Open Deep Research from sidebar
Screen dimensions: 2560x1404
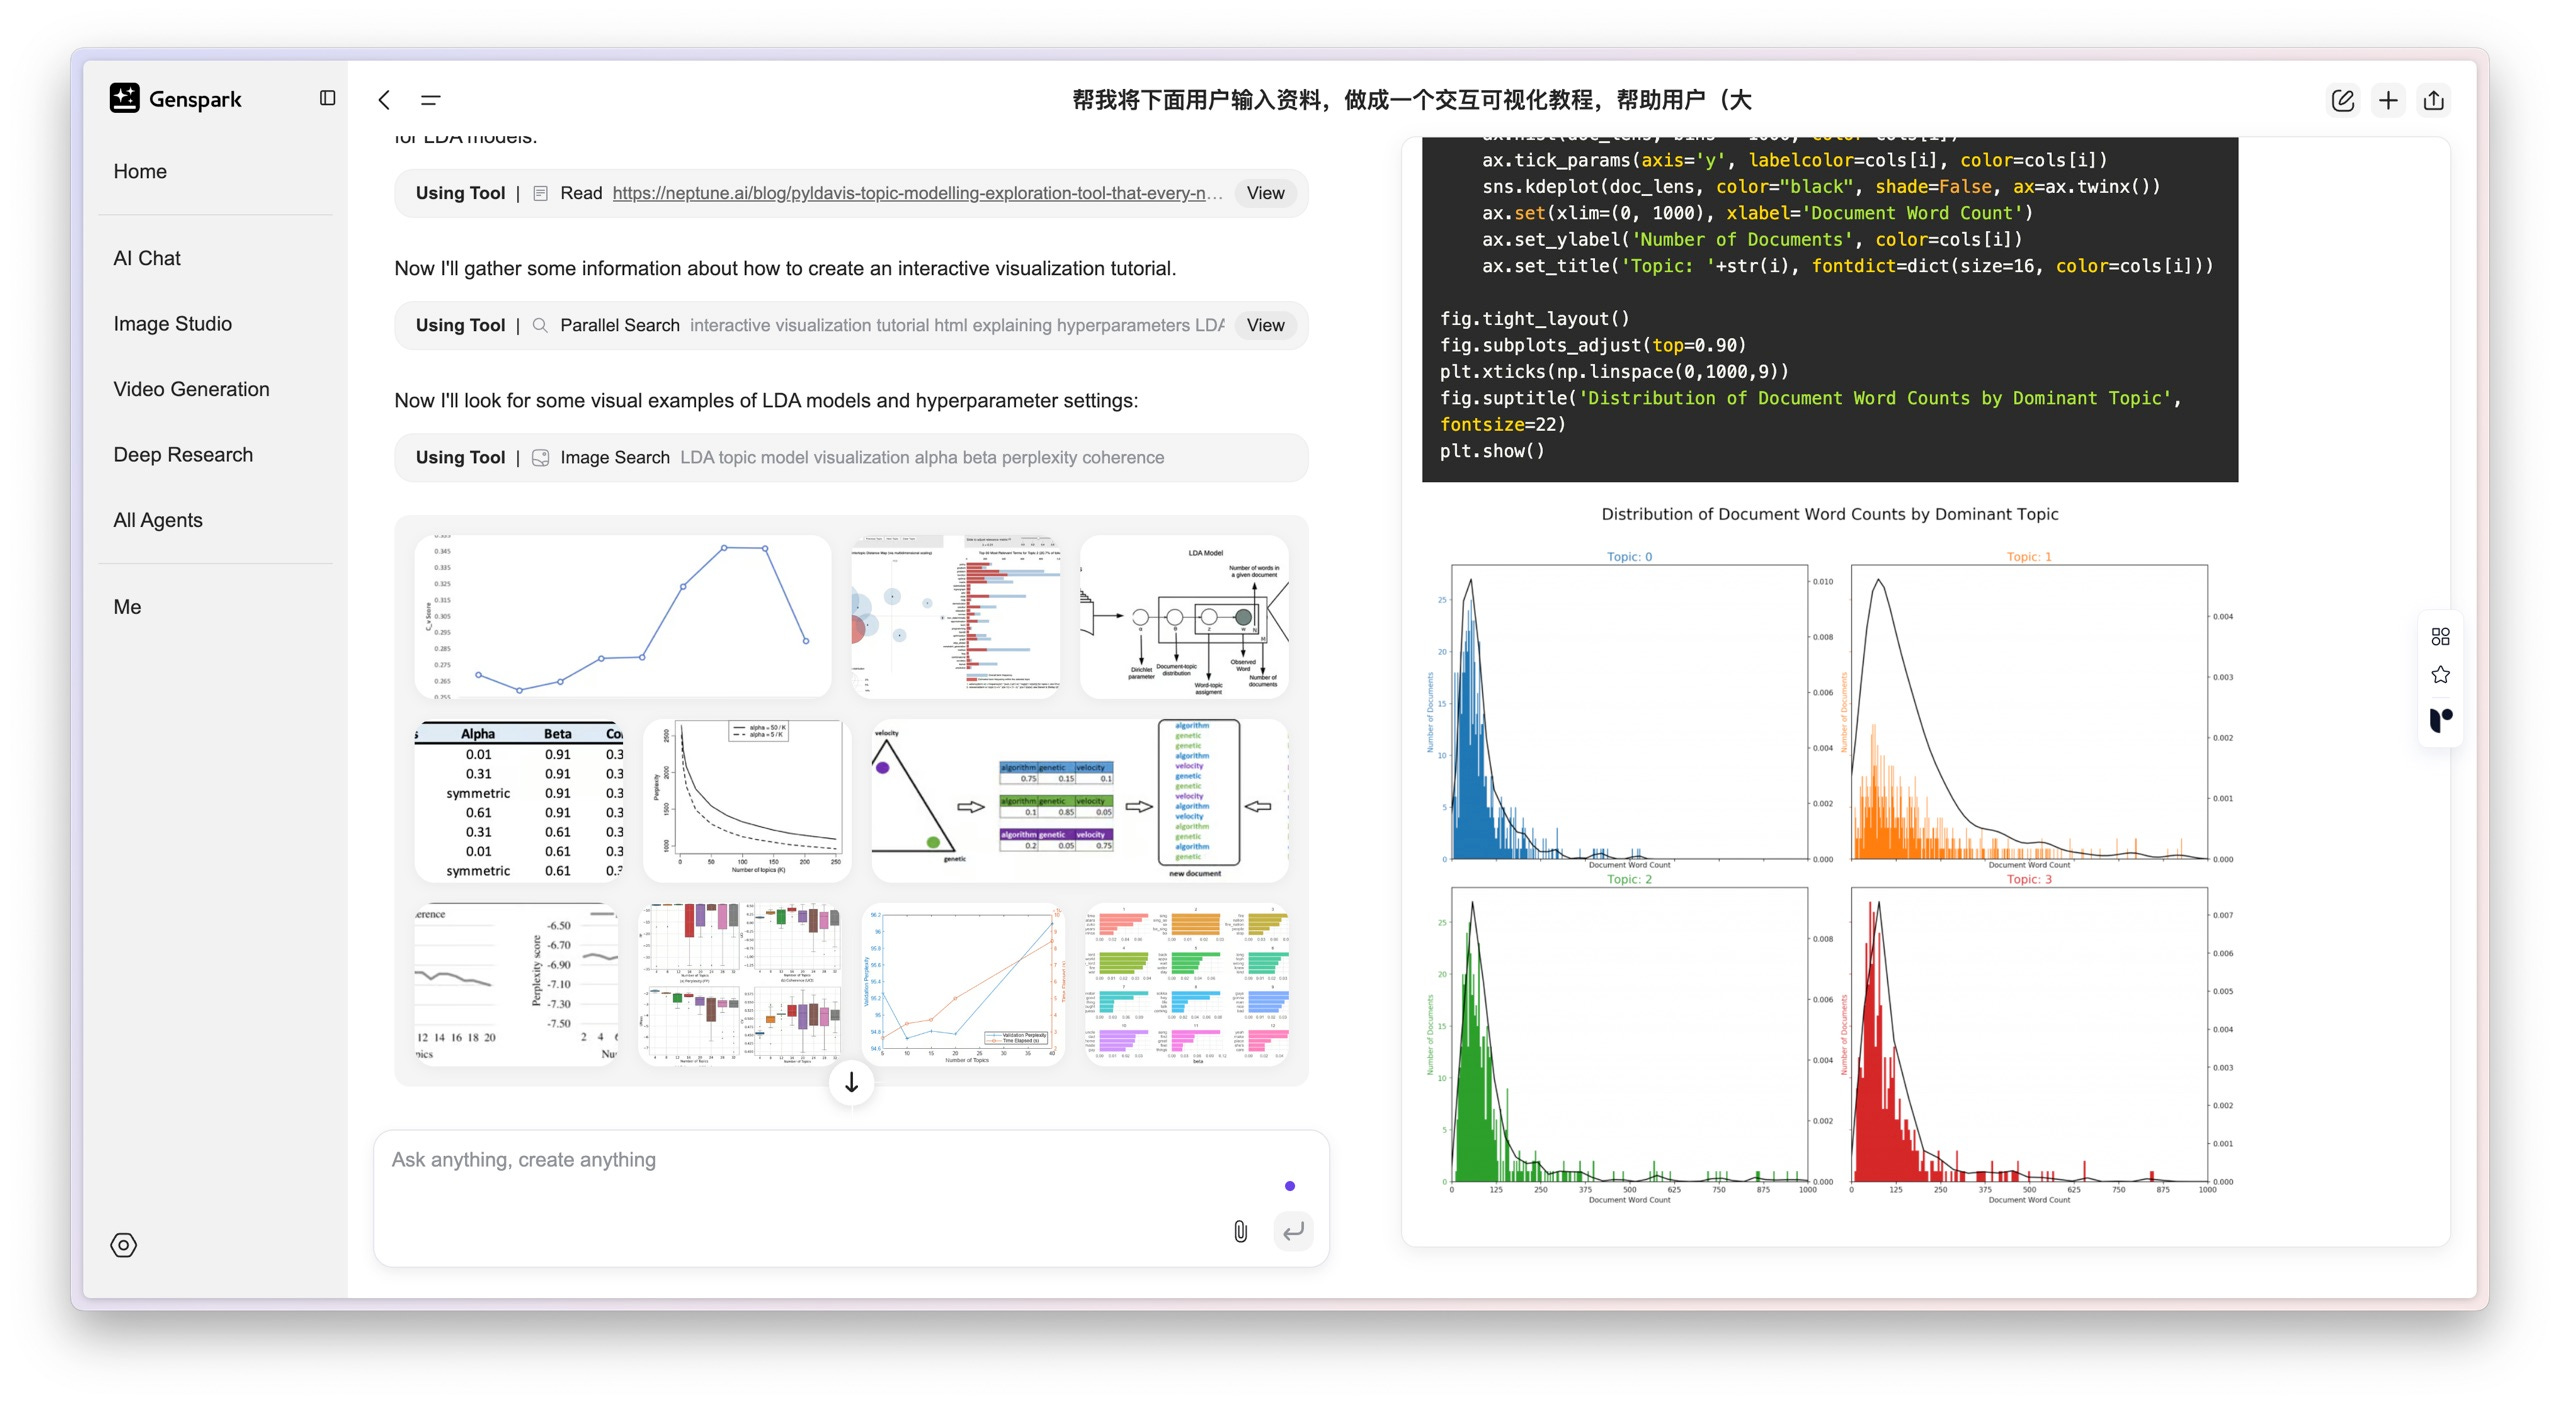183,454
